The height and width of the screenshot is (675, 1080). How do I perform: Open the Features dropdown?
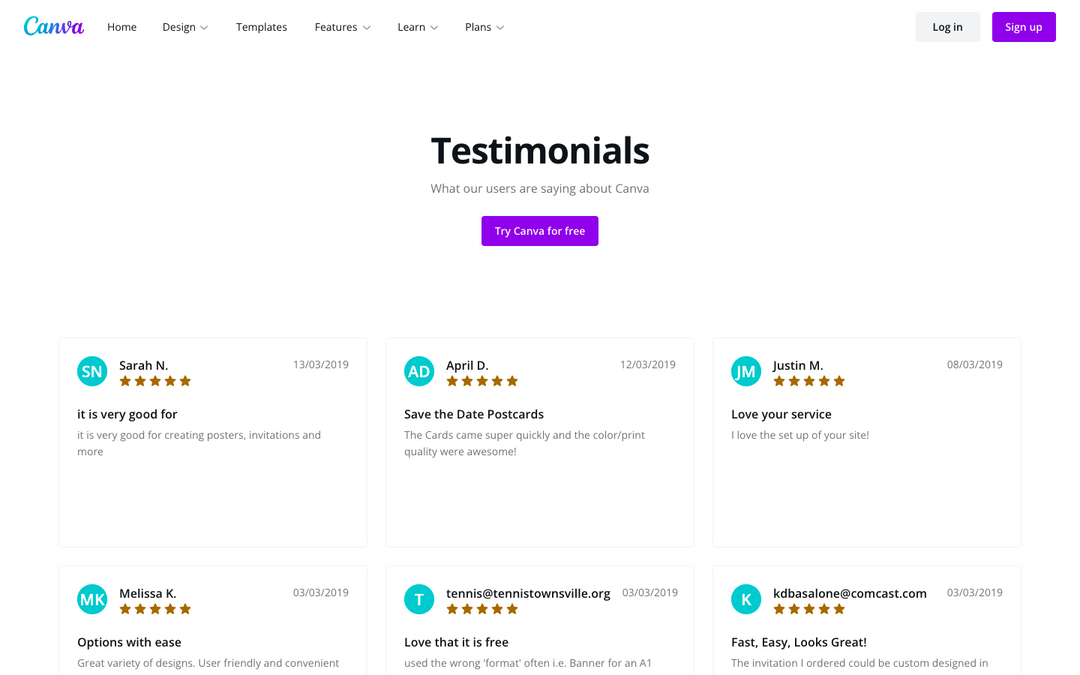(x=342, y=27)
